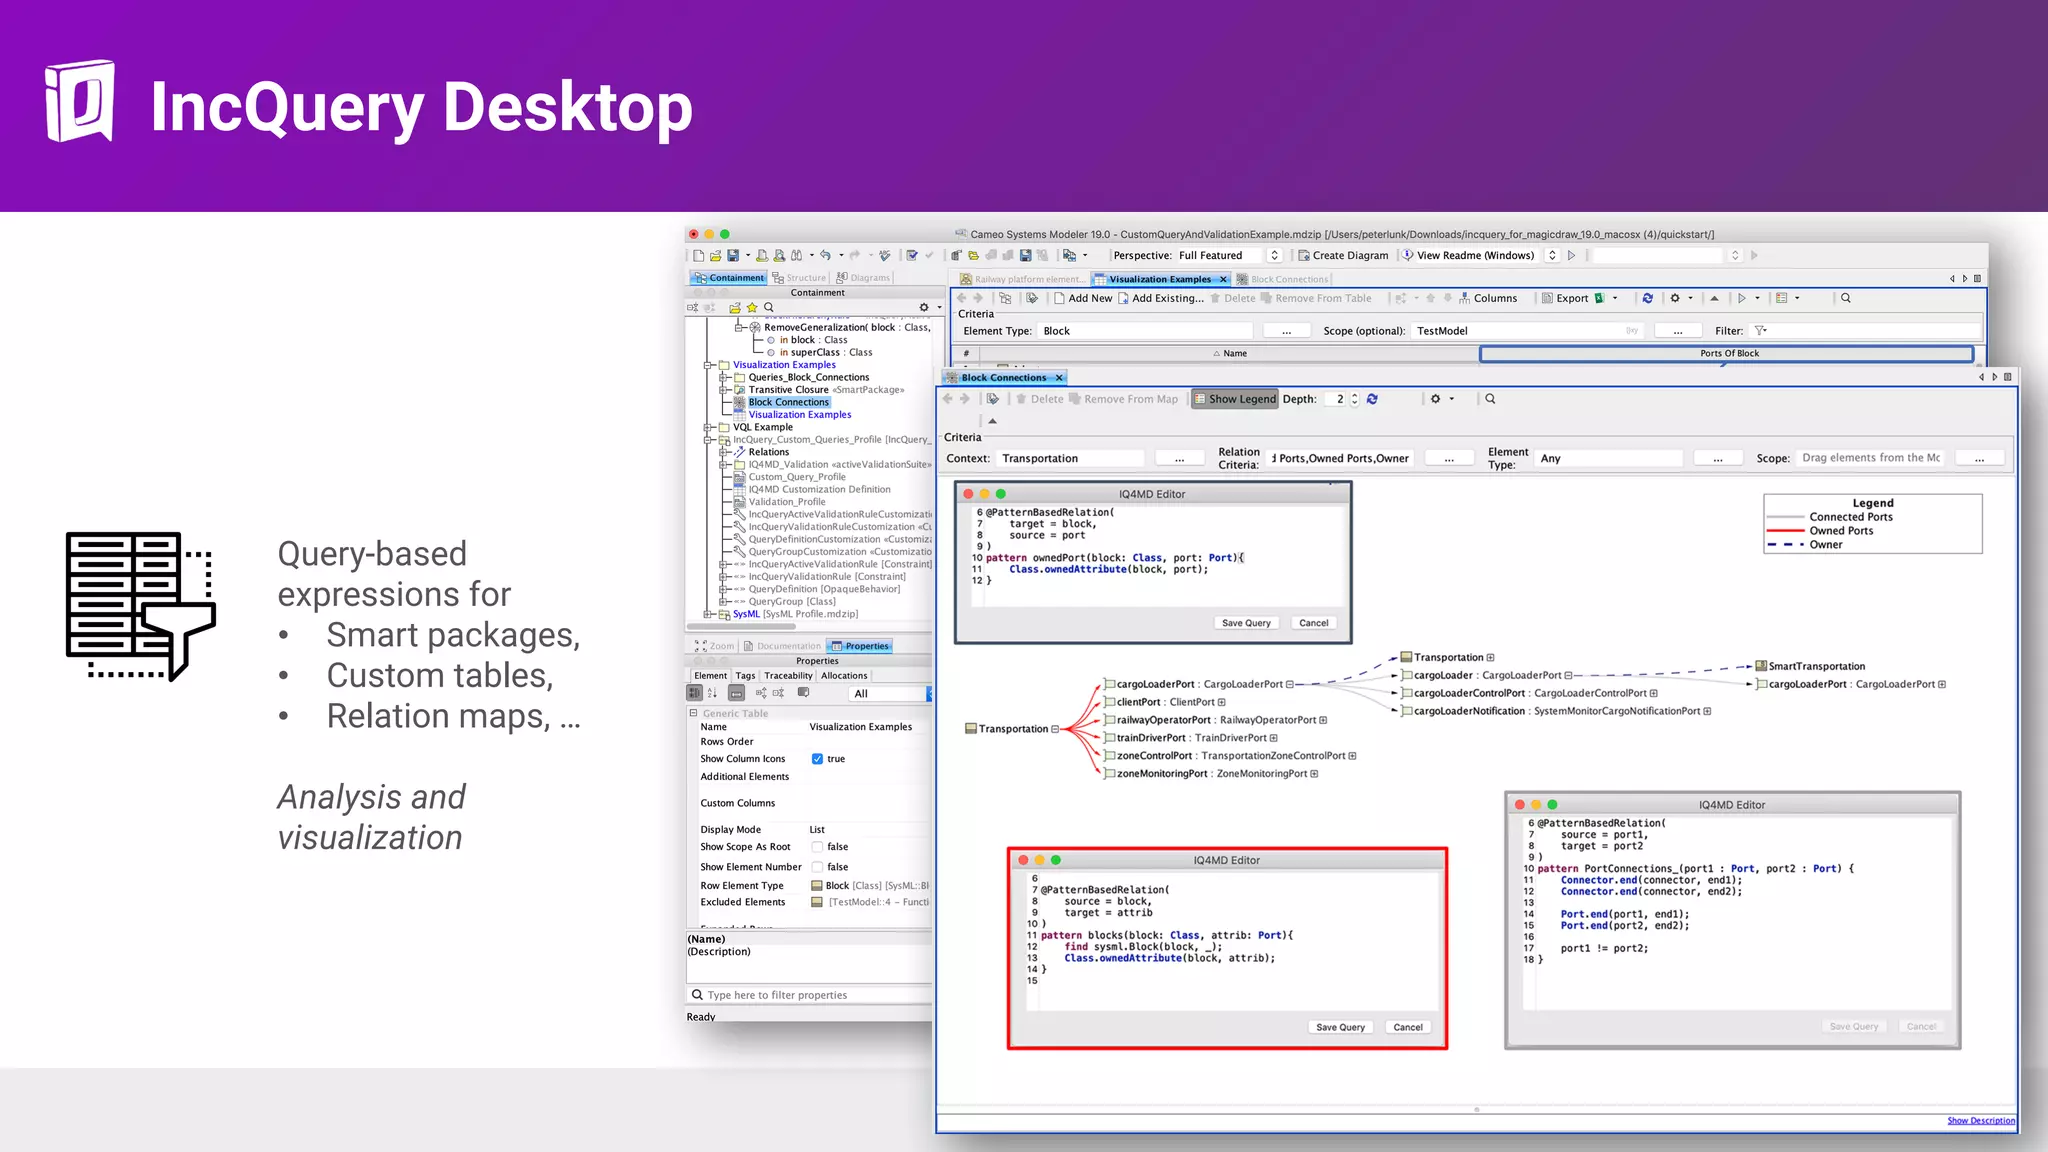Expand the Queries_Block_Connections folder
2048x1152 pixels.
(x=724, y=378)
